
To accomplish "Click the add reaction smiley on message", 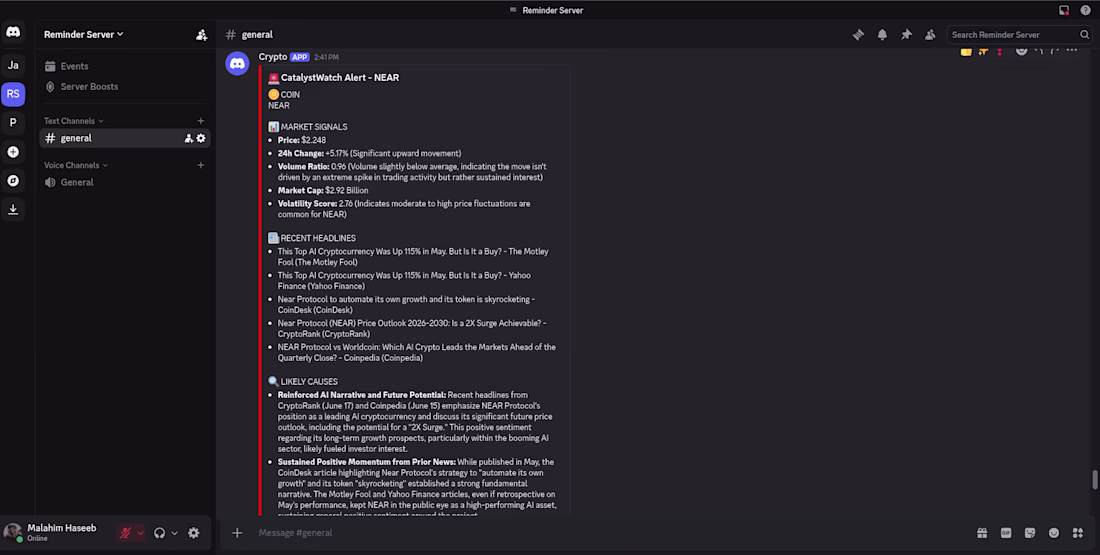I will [1021, 50].
